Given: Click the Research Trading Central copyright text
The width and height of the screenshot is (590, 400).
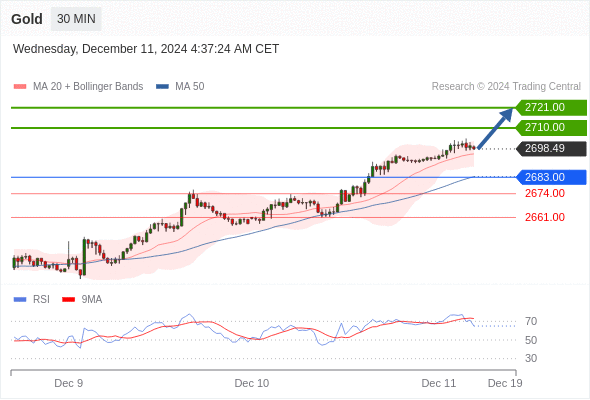Looking at the screenshot, I should pyautogui.click(x=506, y=87).
